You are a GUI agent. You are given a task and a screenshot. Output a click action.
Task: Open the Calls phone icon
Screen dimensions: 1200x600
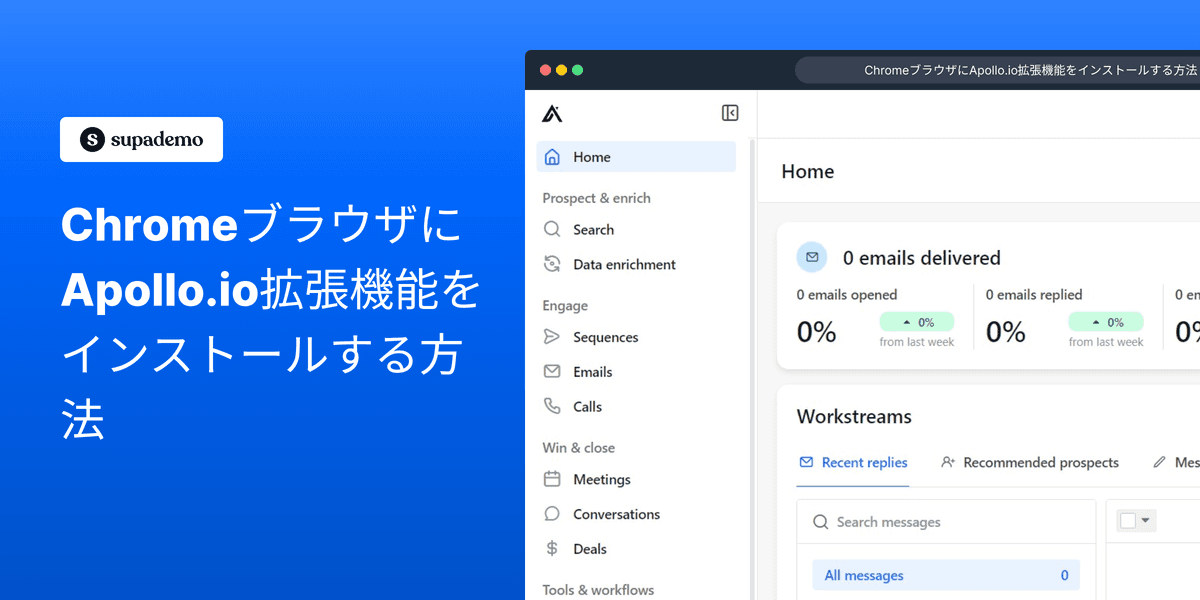(x=551, y=406)
